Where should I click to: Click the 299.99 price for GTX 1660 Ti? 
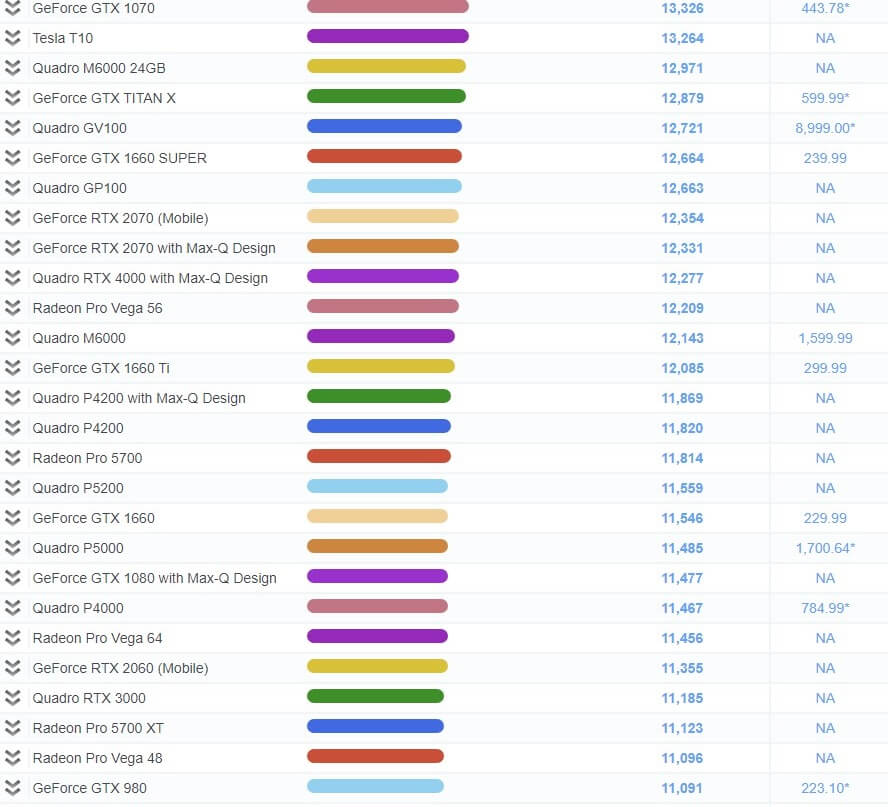pyautogui.click(x=826, y=368)
